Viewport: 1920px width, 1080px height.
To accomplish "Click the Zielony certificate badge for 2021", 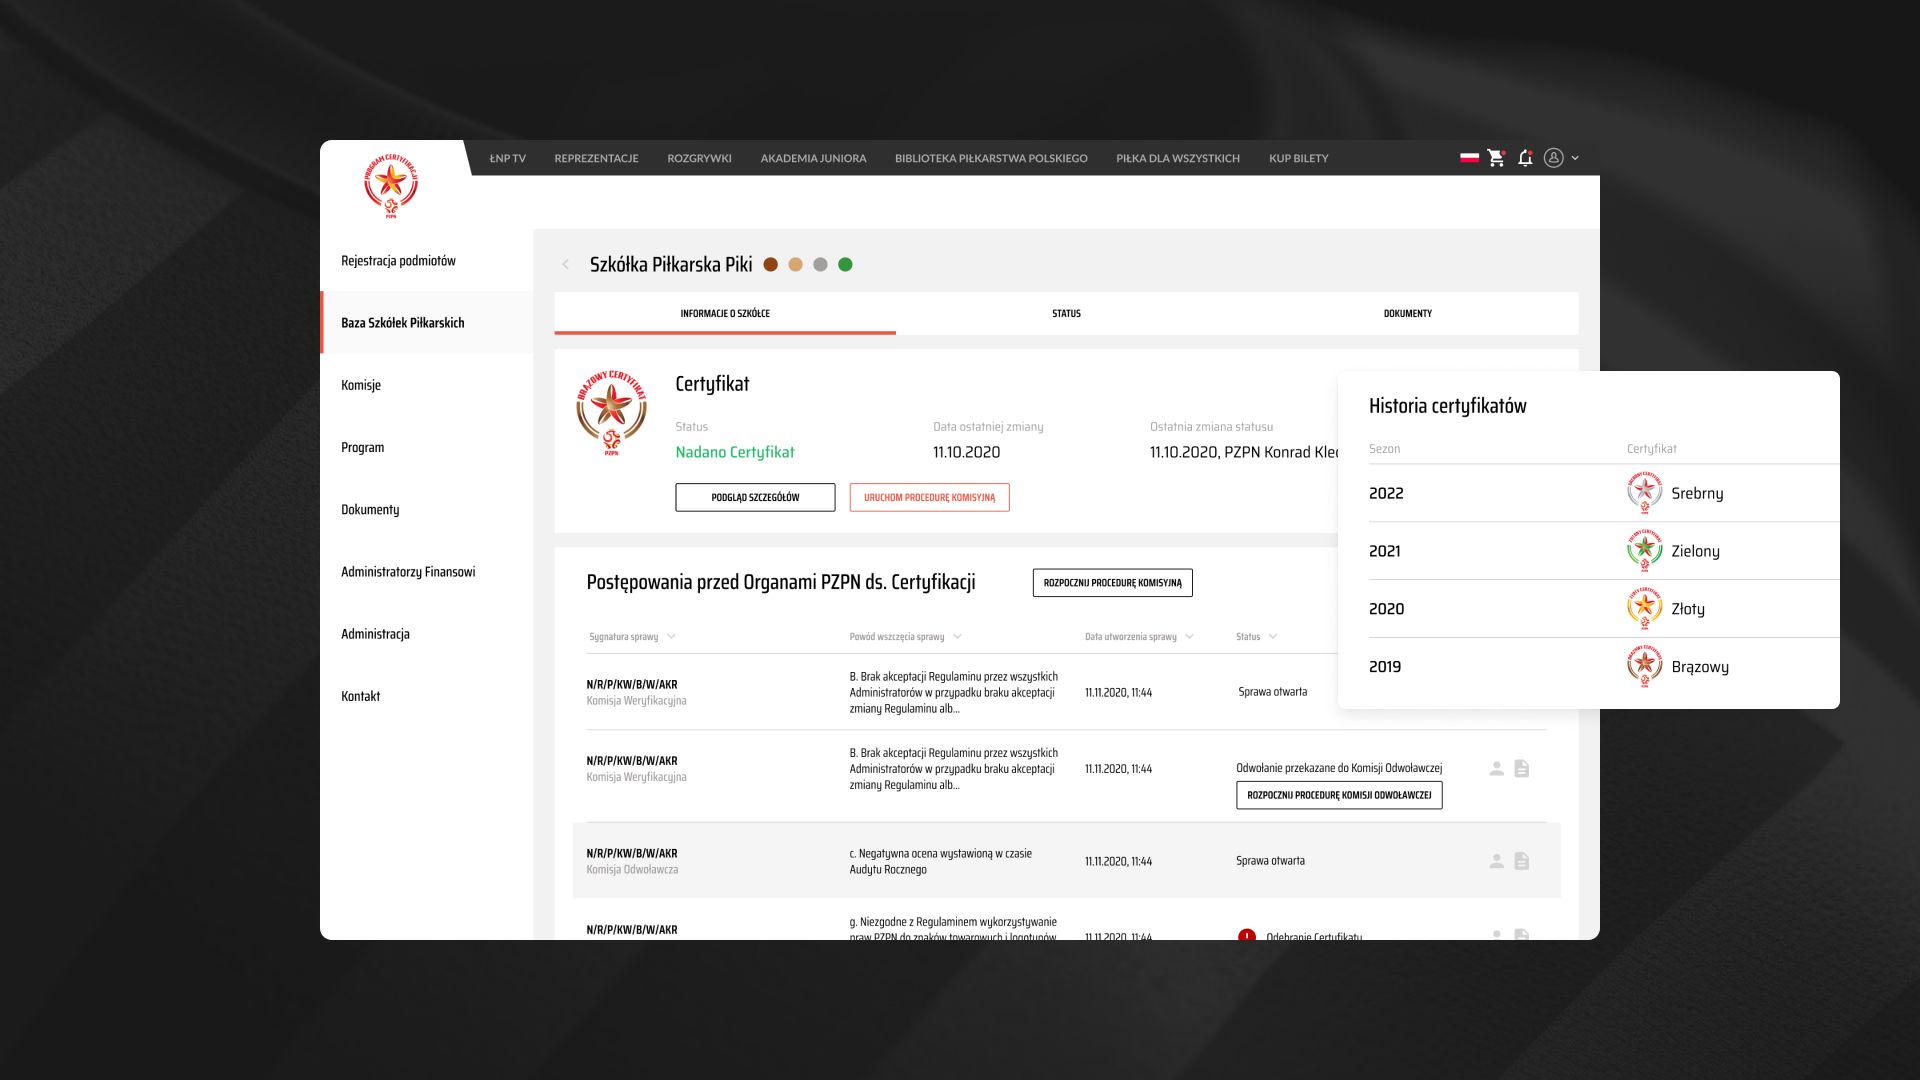I will pos(1644,550).
